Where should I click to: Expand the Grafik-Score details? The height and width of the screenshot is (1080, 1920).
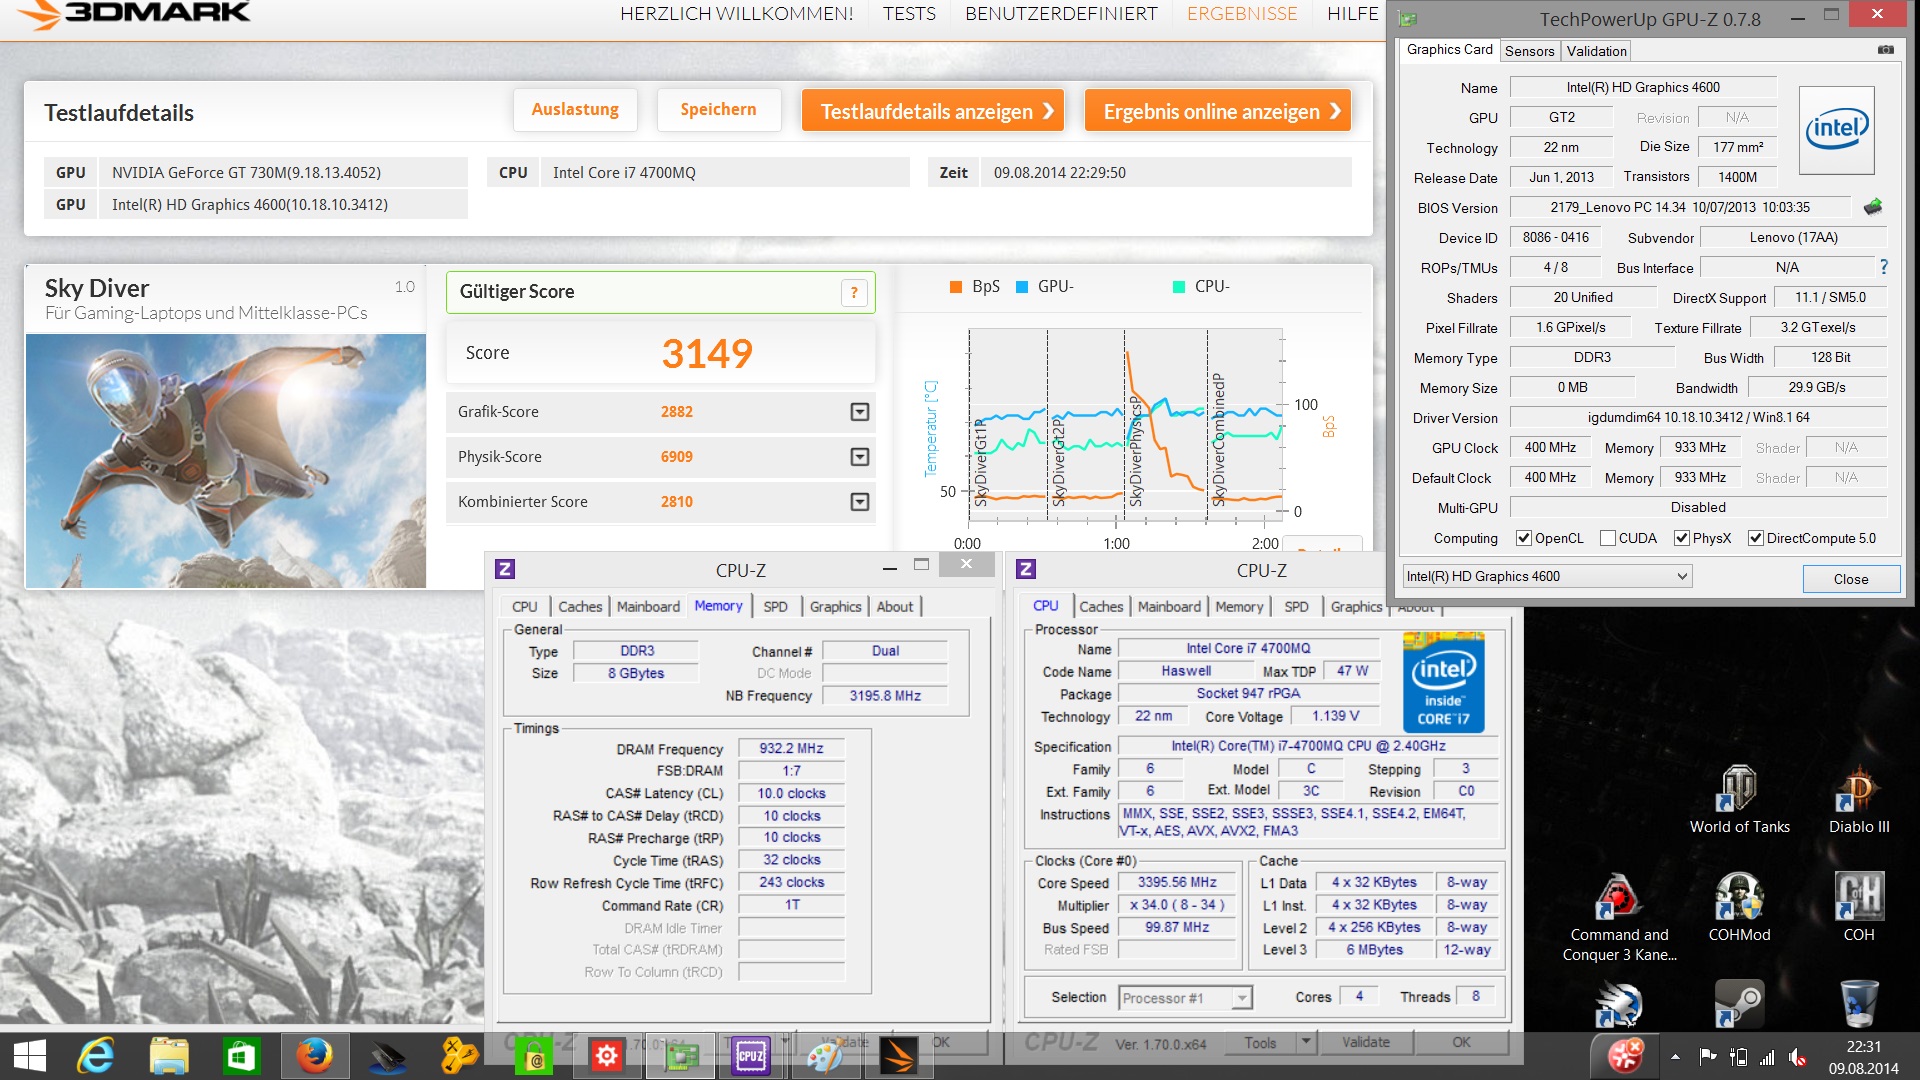(859, 412)
